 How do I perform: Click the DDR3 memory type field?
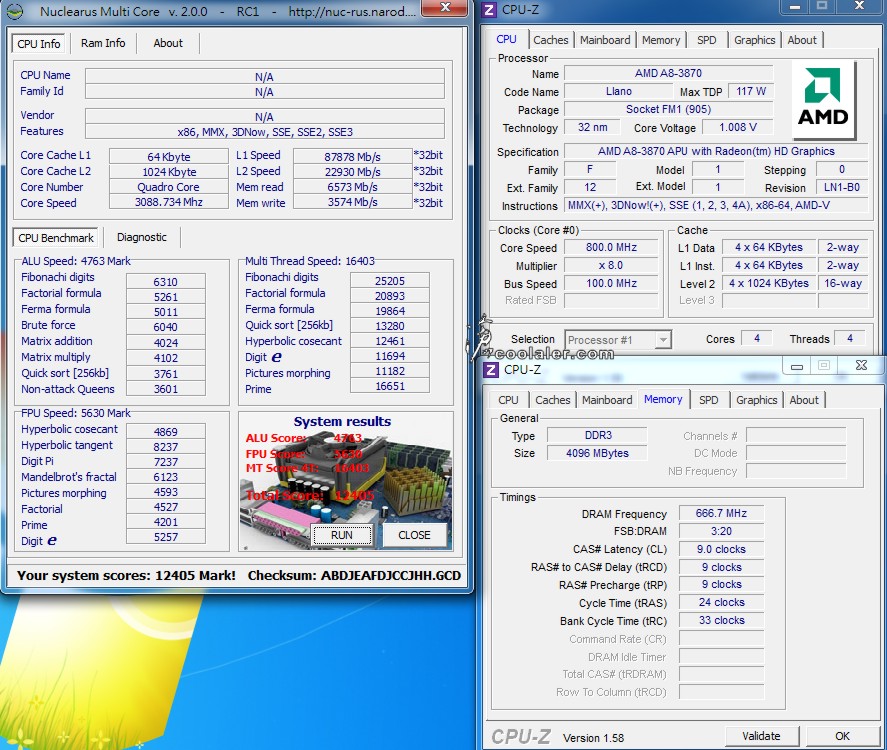597,436
